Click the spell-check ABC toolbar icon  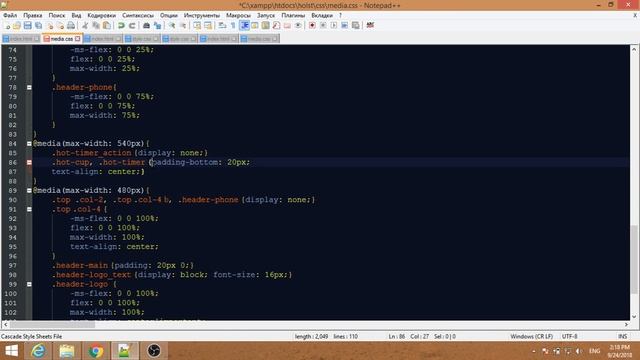(x=370, y=26)
